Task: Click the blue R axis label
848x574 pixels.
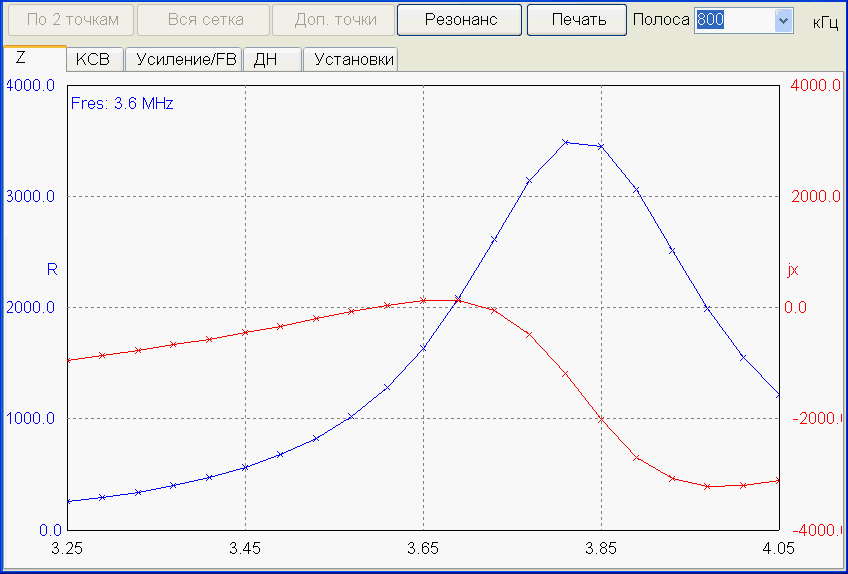Action: pyautogui.click(x=52, y=269)
